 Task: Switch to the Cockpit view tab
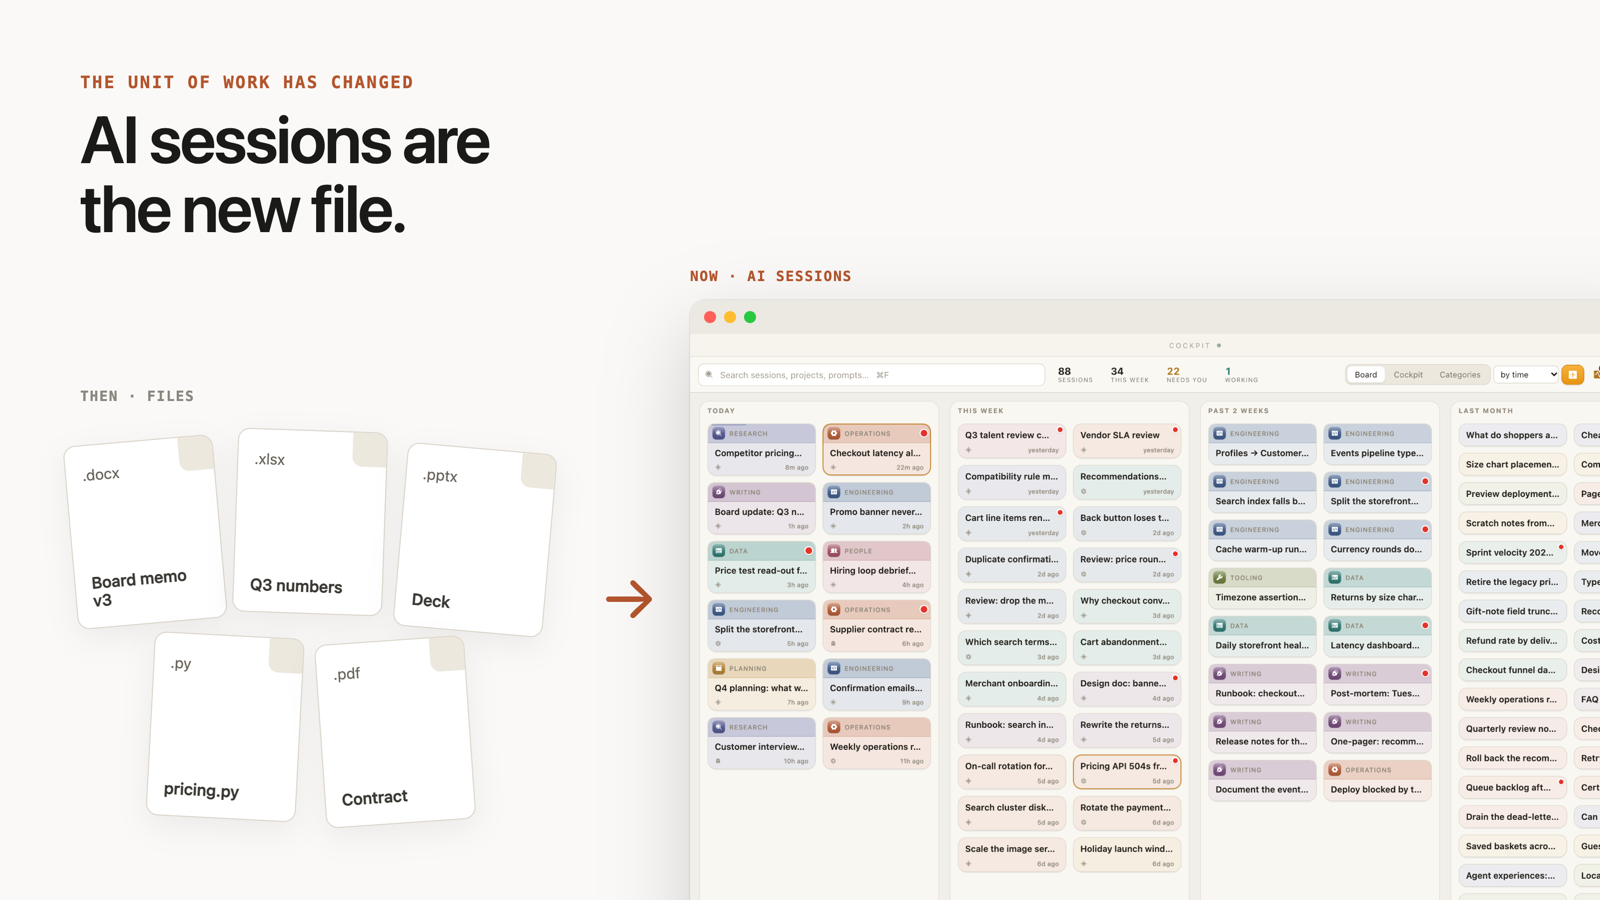click(x=1408, y=375)
